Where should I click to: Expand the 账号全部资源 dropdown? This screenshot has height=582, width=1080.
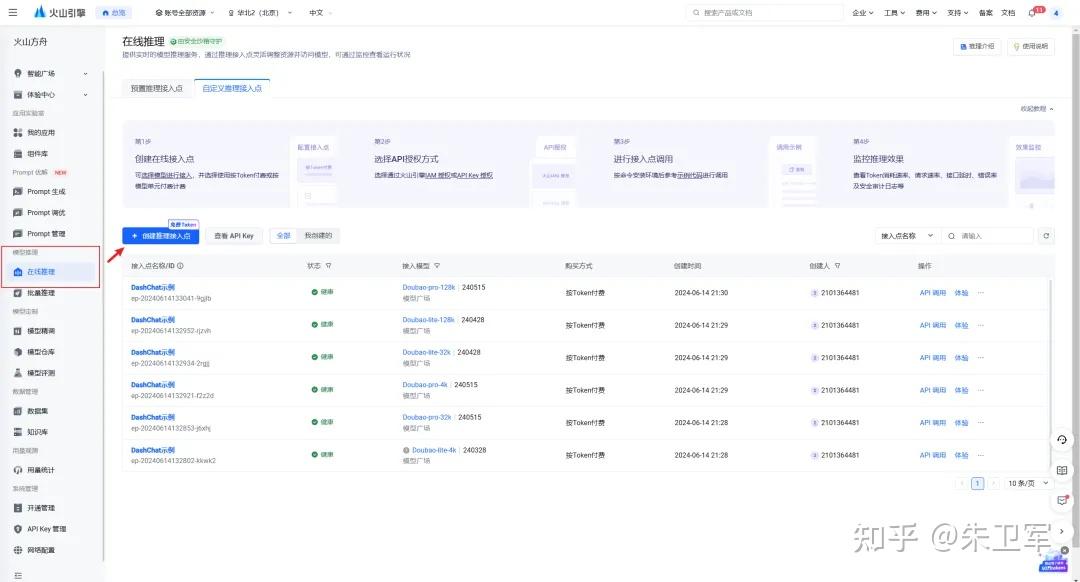pos(185,12)
